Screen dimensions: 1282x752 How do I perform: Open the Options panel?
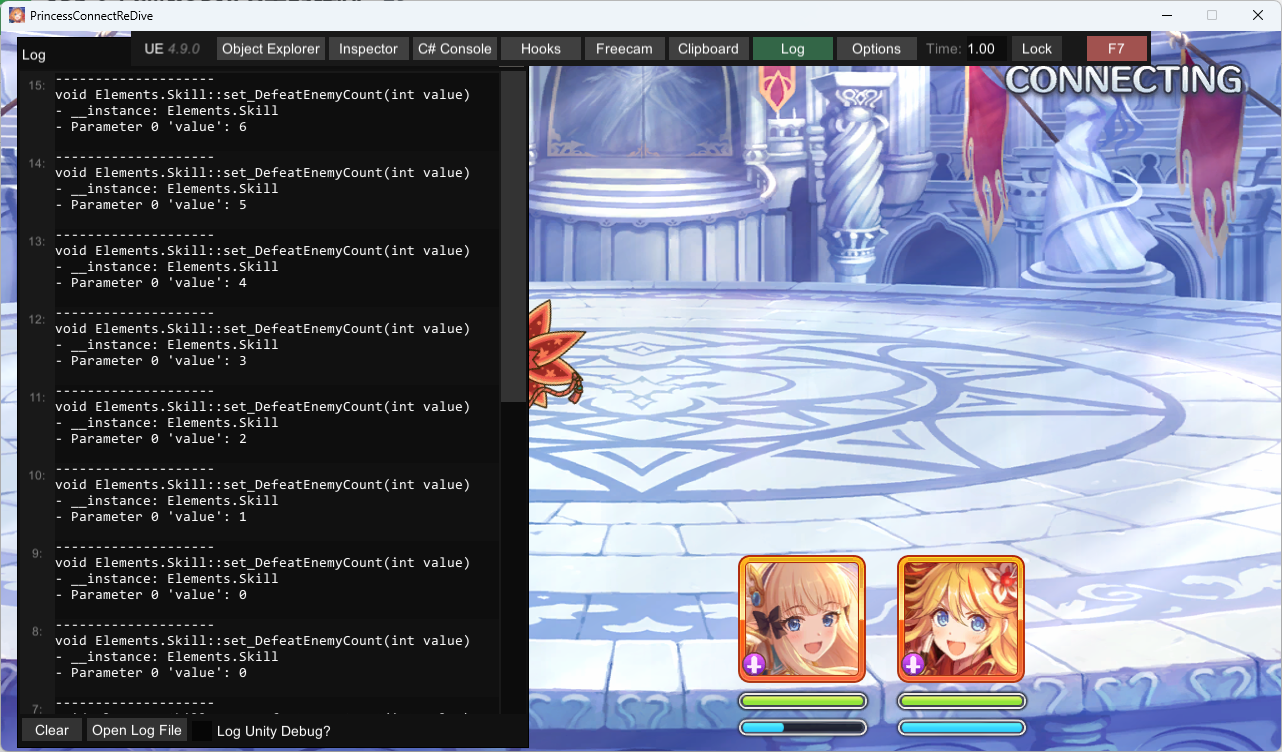point(876,49)
